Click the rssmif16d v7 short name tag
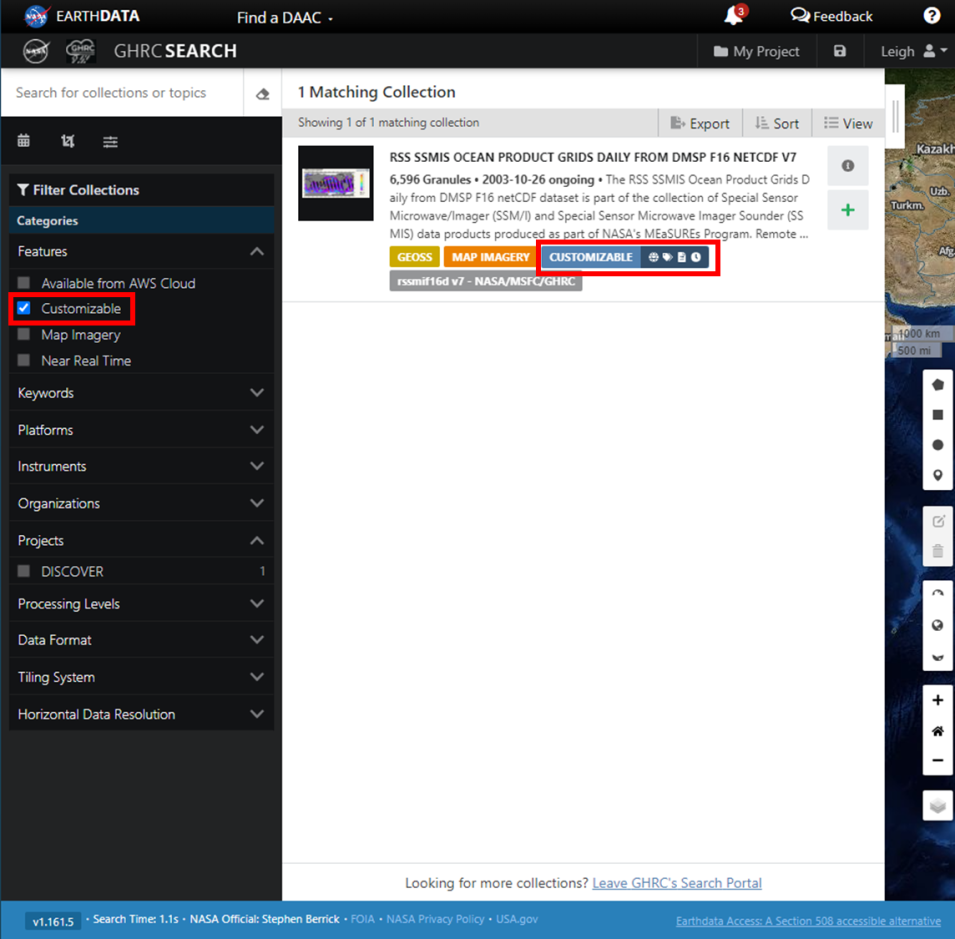The width and height of the screenshot is (955, 939). [485, 281]
